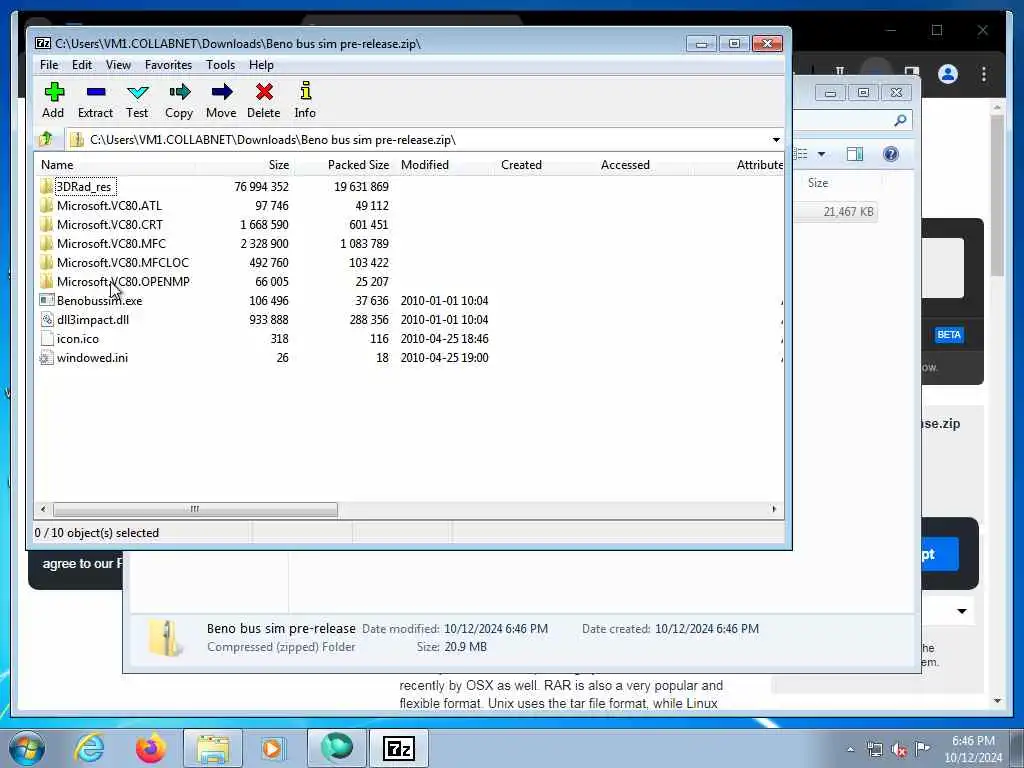Select the Microsoft.VC80.MFC folder icon

46,244
